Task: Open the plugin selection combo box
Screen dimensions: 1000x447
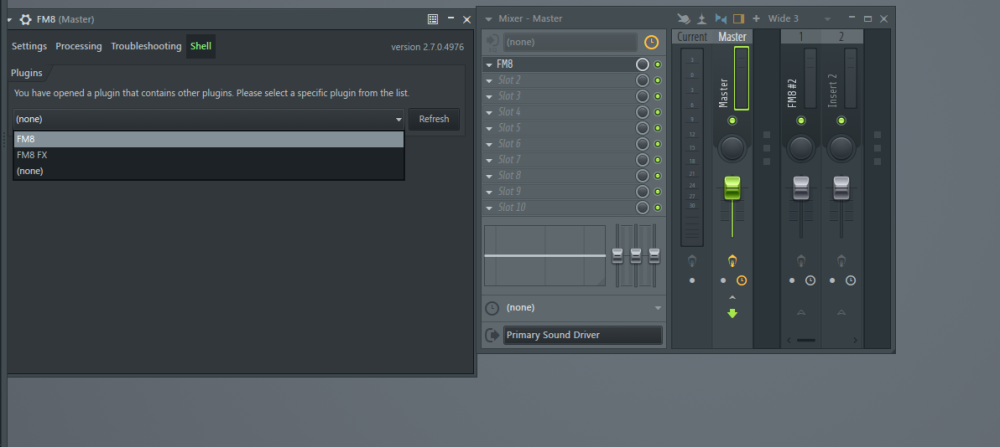Action: [209, 119]
